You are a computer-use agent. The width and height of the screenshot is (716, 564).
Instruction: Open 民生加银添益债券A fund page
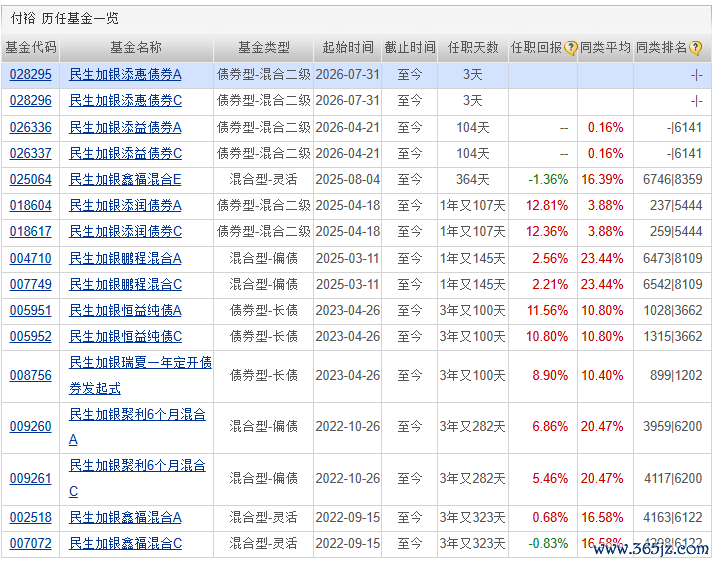point(126,127)
